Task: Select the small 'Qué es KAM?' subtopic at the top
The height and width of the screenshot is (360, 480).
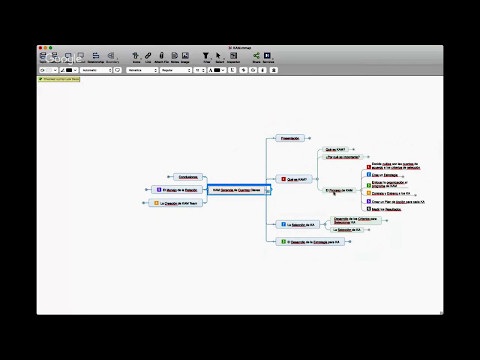Action: point(336,149)
